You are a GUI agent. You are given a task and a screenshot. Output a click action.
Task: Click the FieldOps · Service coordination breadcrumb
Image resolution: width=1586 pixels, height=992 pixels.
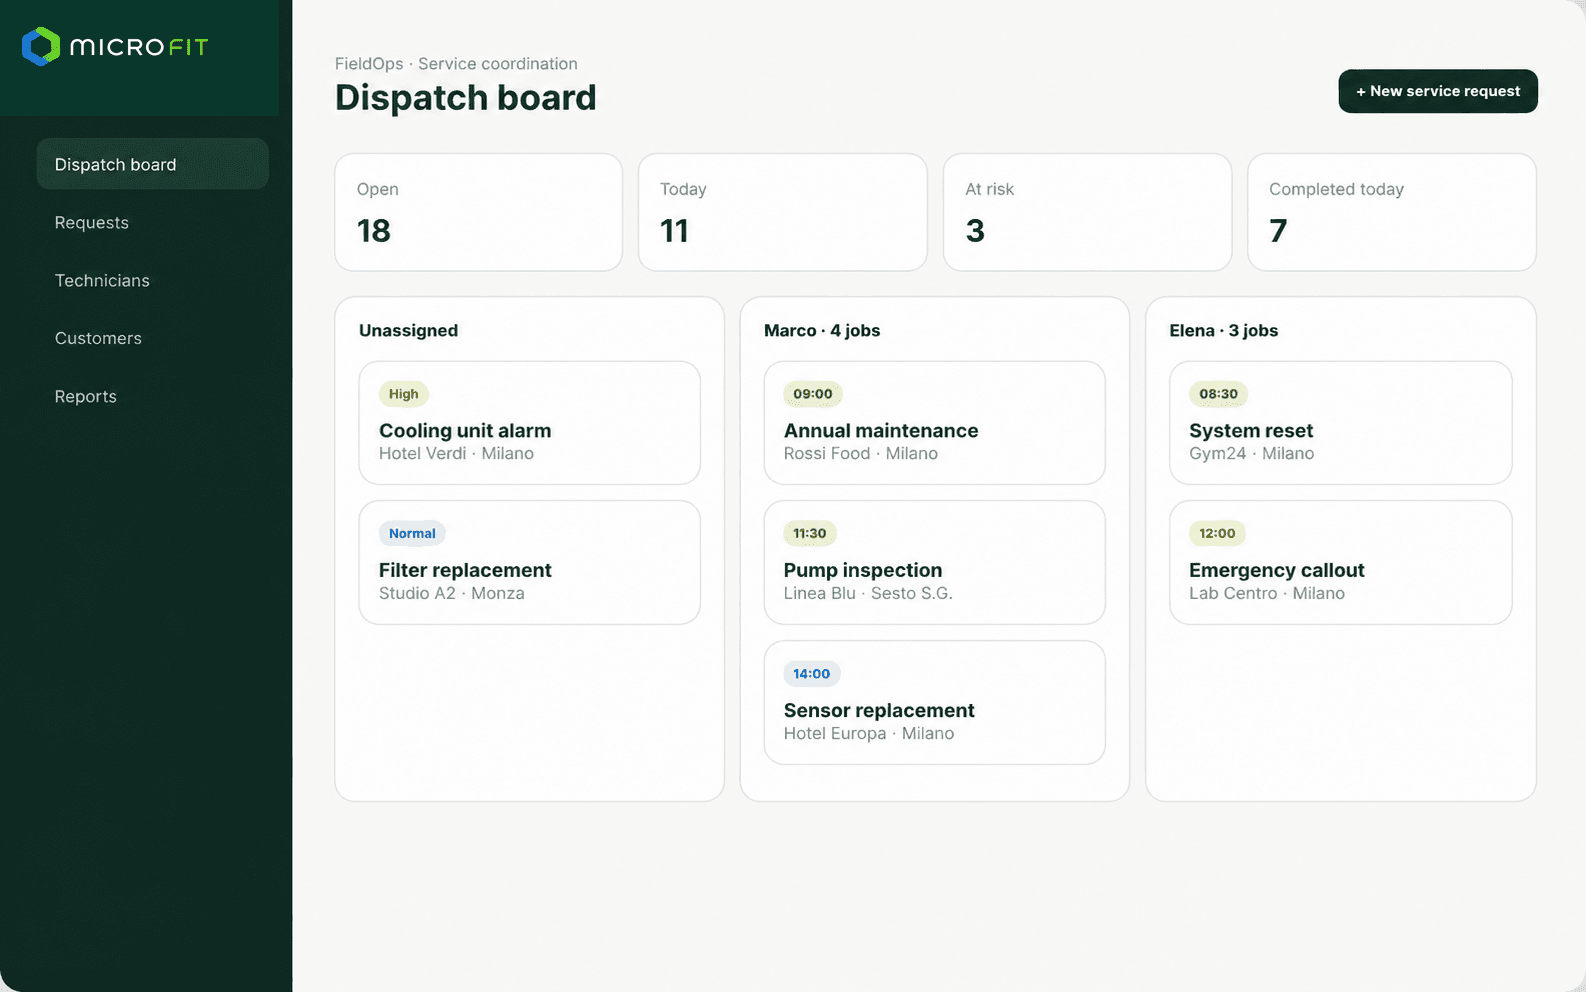(x=456, y=64)
